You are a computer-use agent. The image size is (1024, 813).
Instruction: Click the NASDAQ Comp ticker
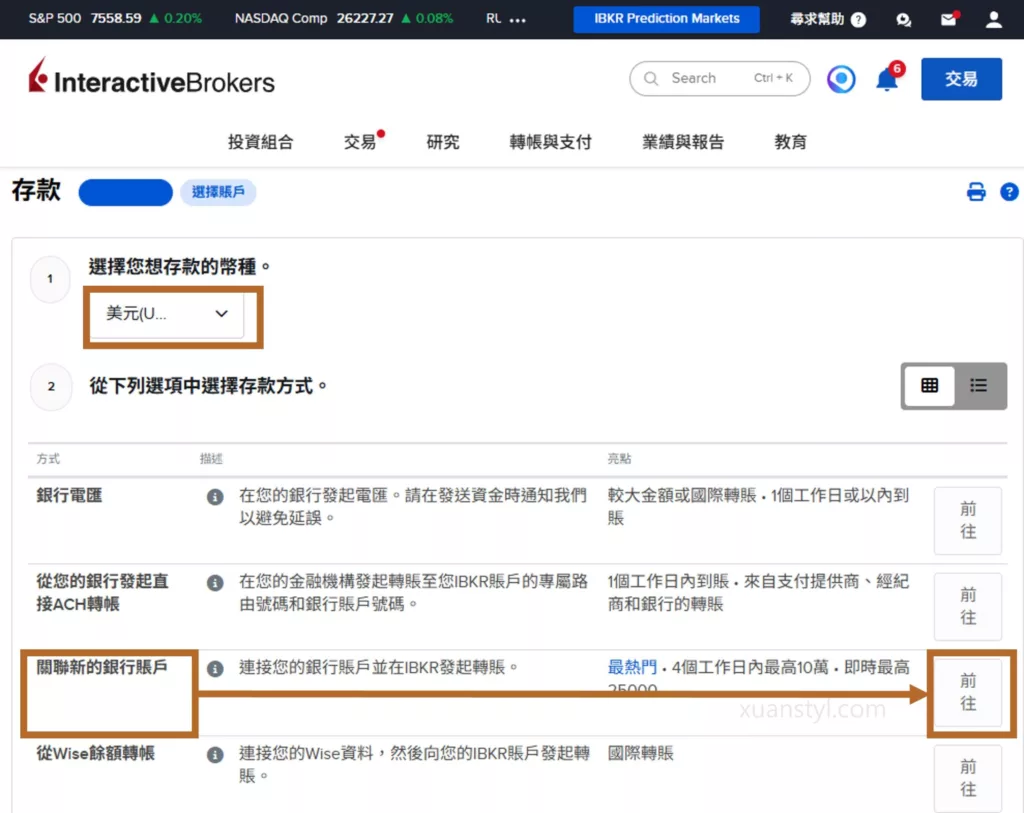(x=344, y=18)
